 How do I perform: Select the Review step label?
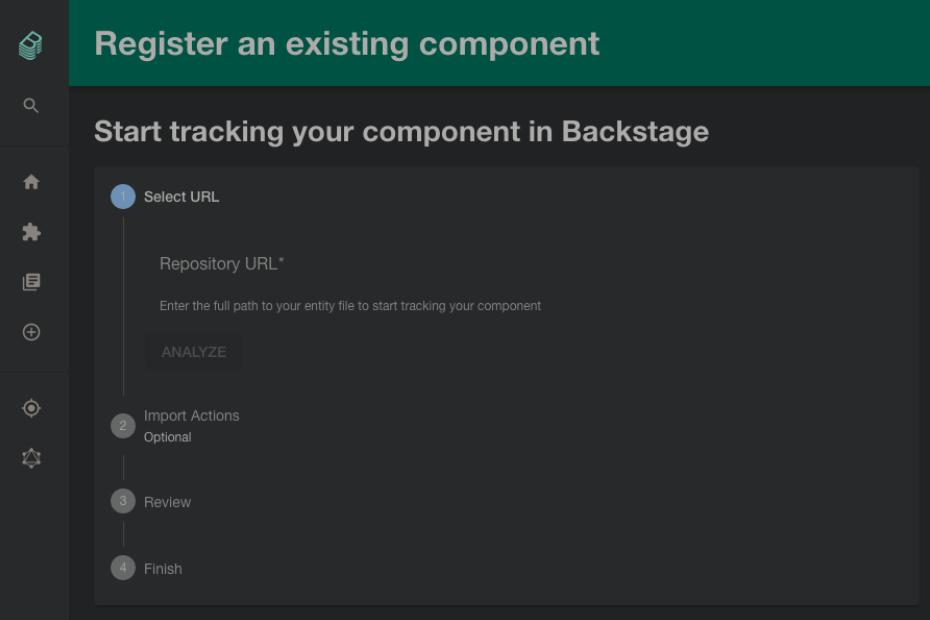(x=167, y=501)
